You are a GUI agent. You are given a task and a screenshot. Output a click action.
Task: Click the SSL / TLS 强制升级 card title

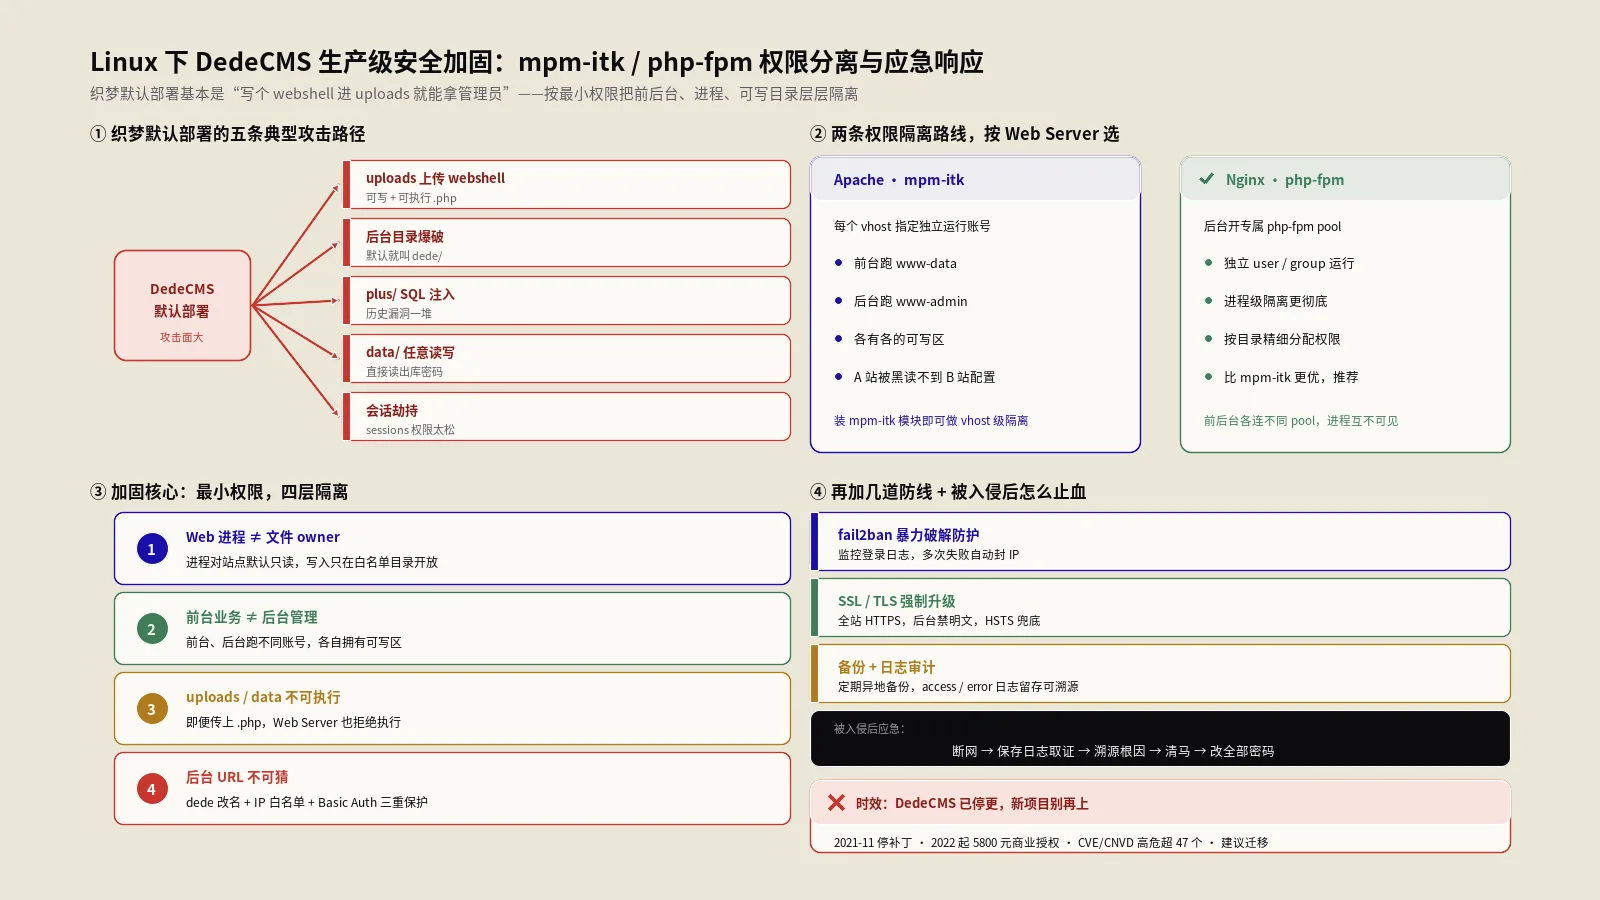click(896, 601)
